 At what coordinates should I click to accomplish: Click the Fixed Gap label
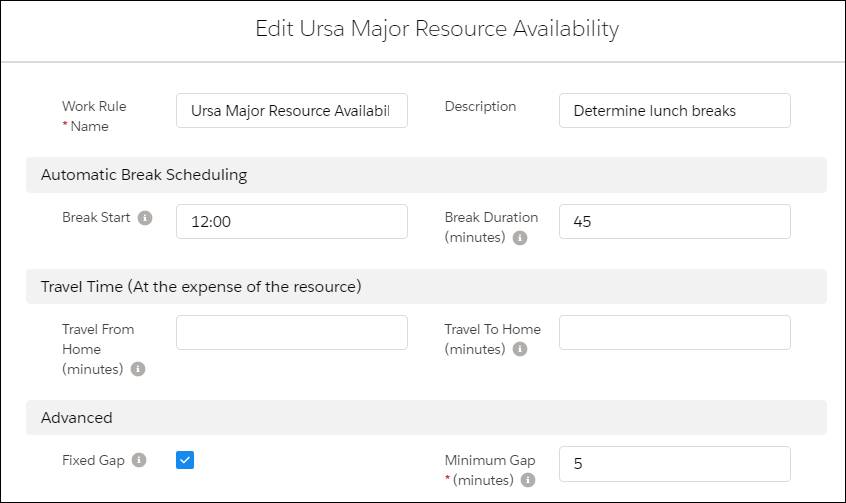[x=93, y=460]
